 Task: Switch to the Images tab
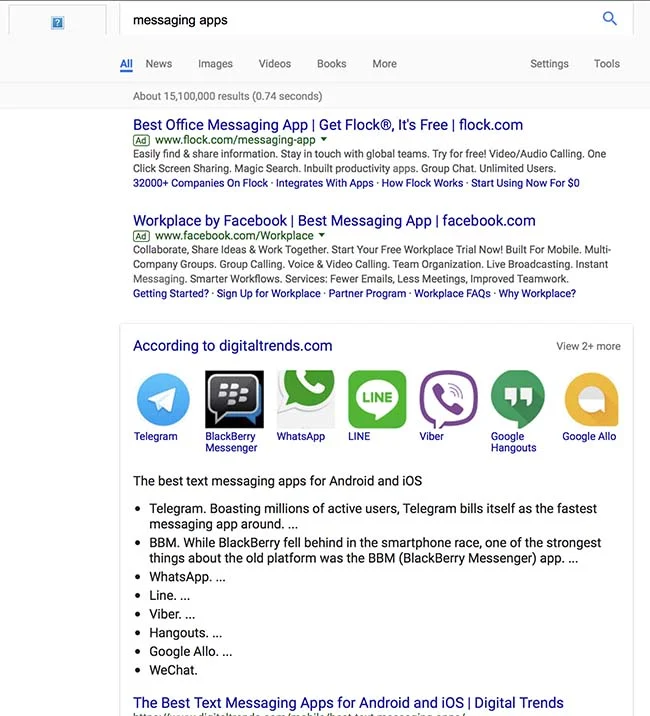(x=215, y=64)
